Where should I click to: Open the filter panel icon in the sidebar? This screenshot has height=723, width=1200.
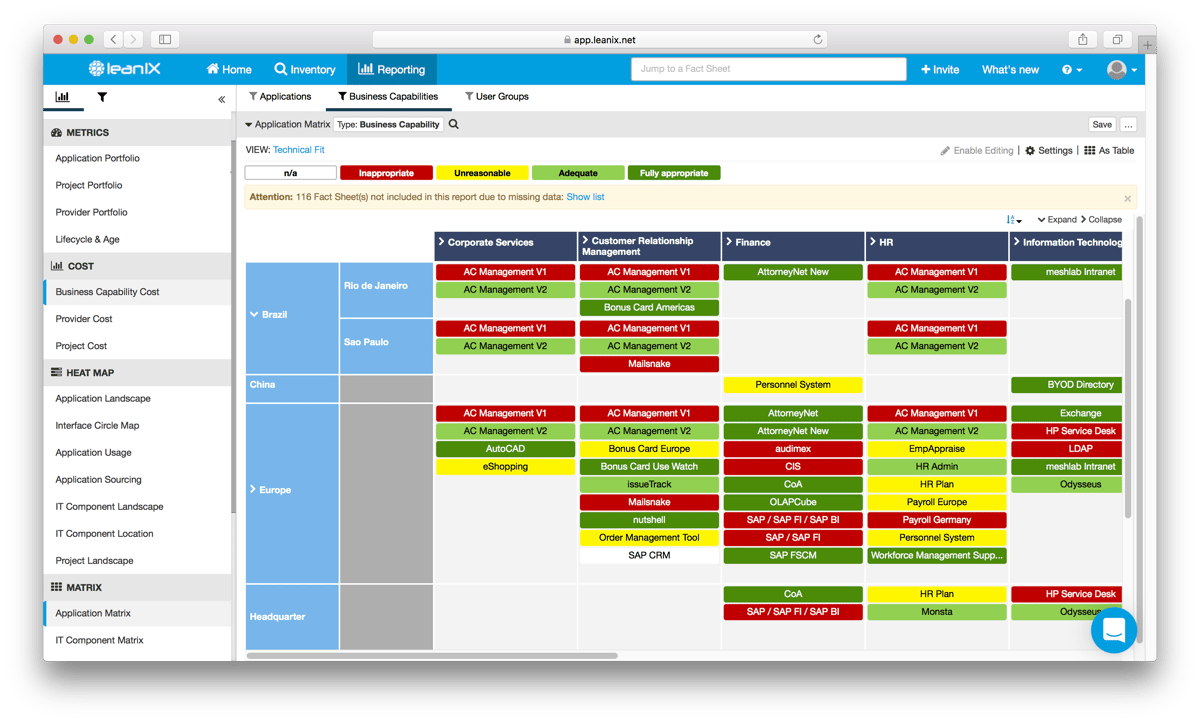click(101, 96)
